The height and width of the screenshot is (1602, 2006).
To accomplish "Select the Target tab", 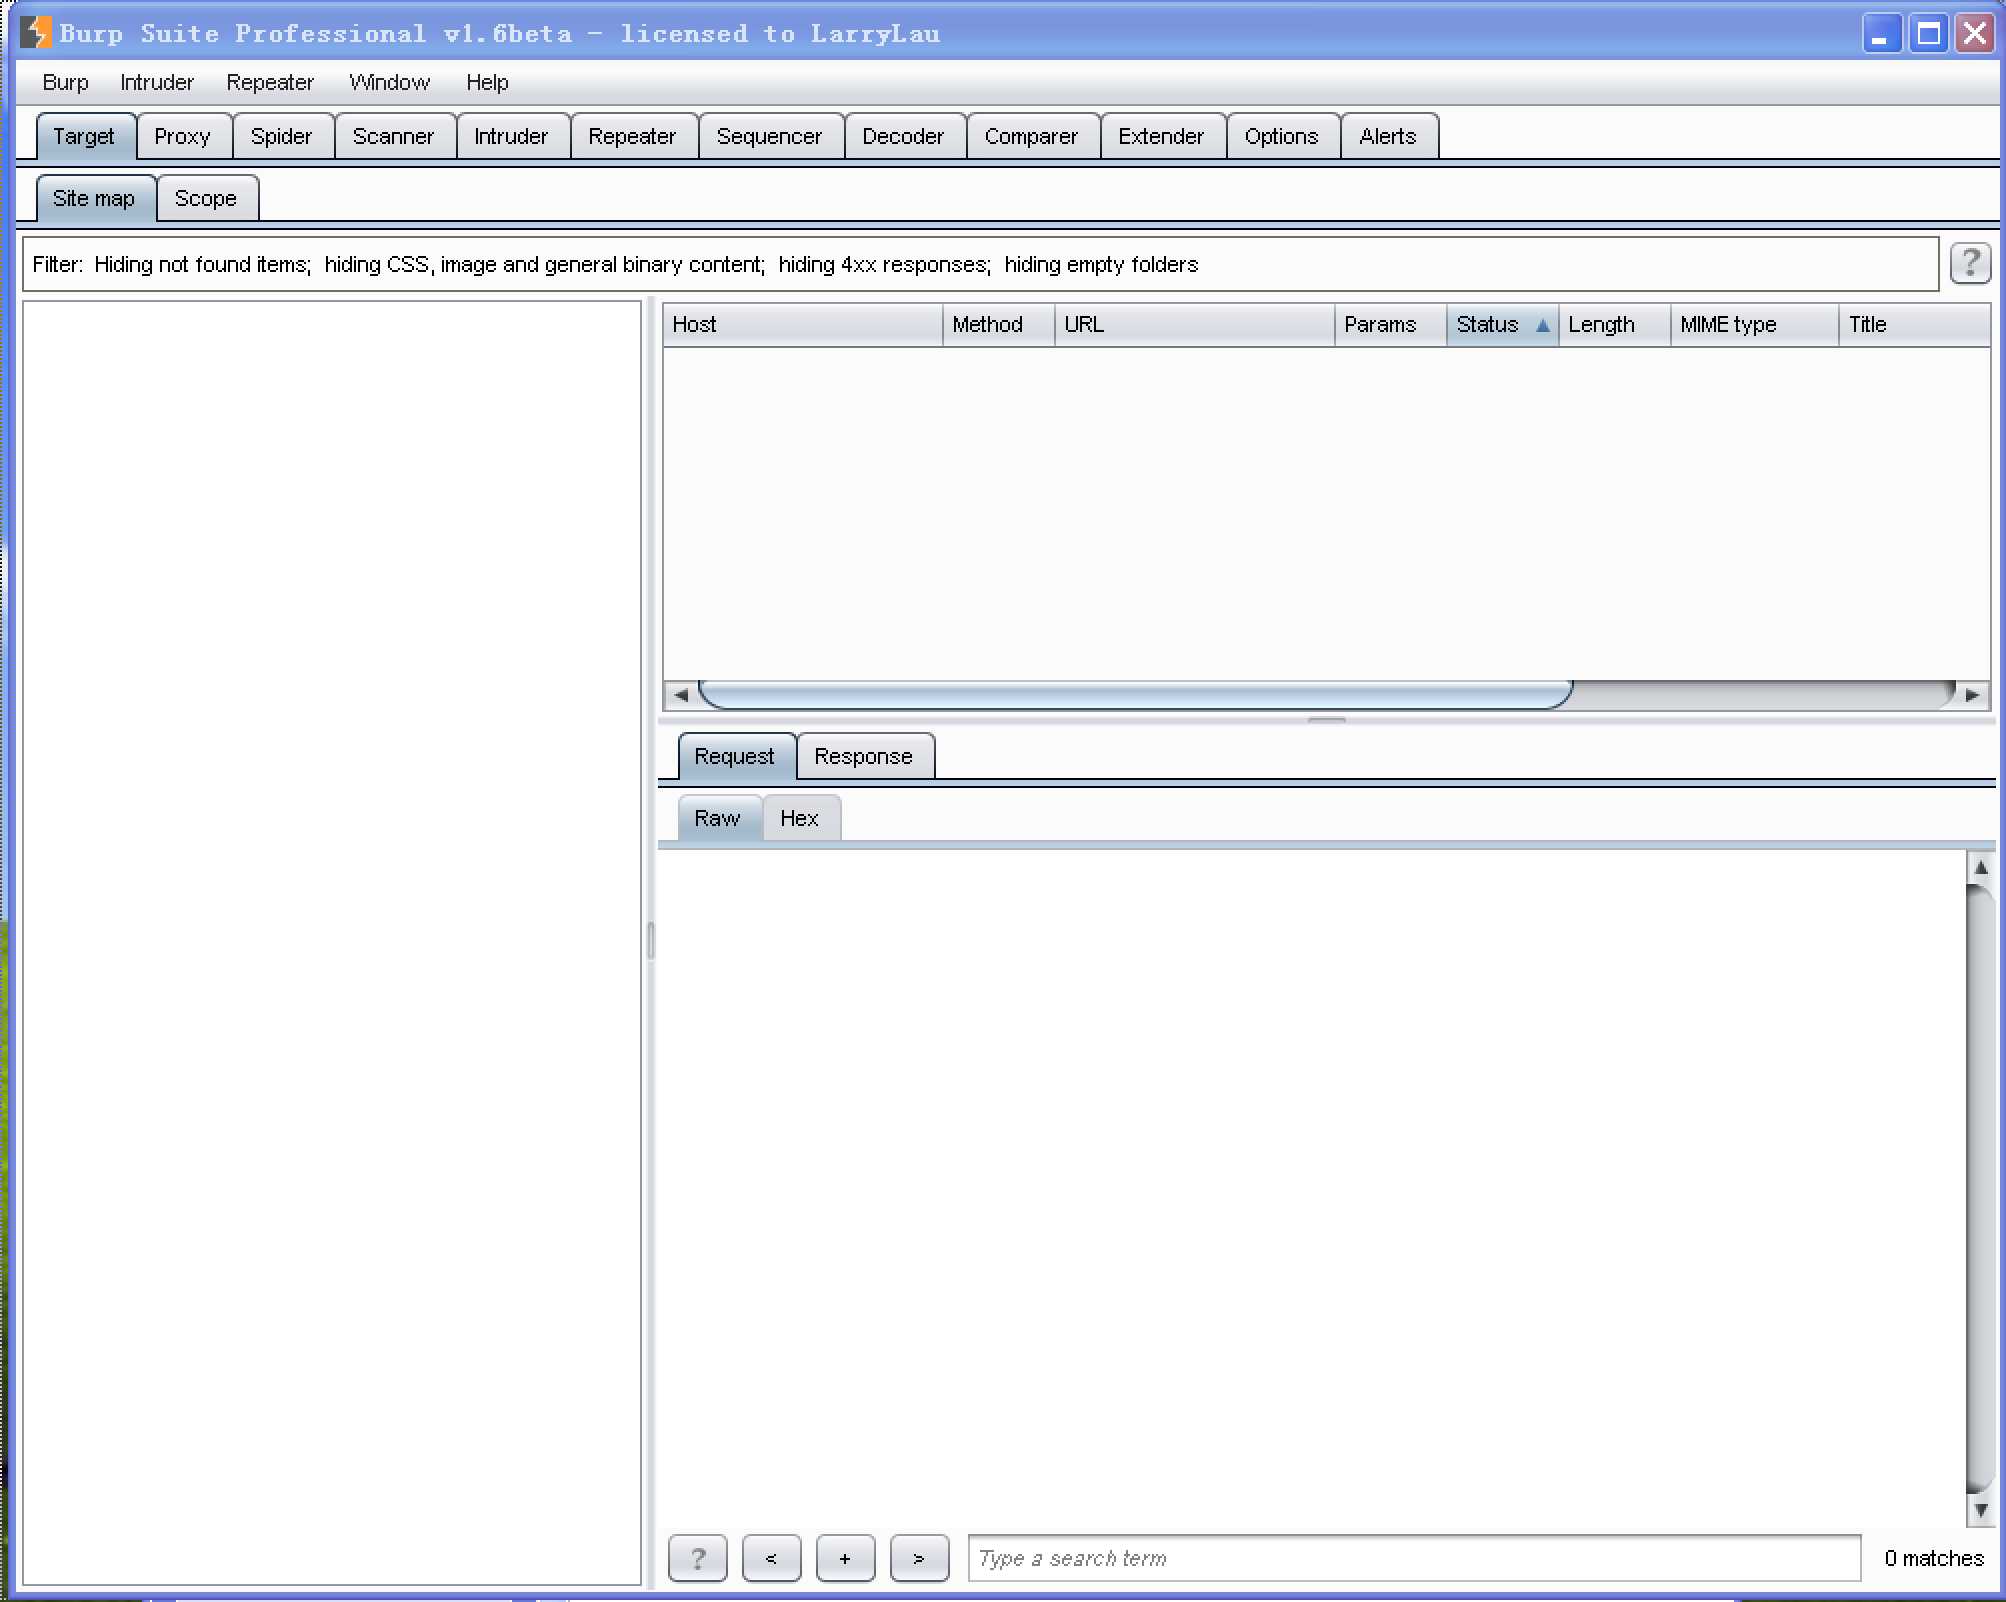I will point(84,136).
